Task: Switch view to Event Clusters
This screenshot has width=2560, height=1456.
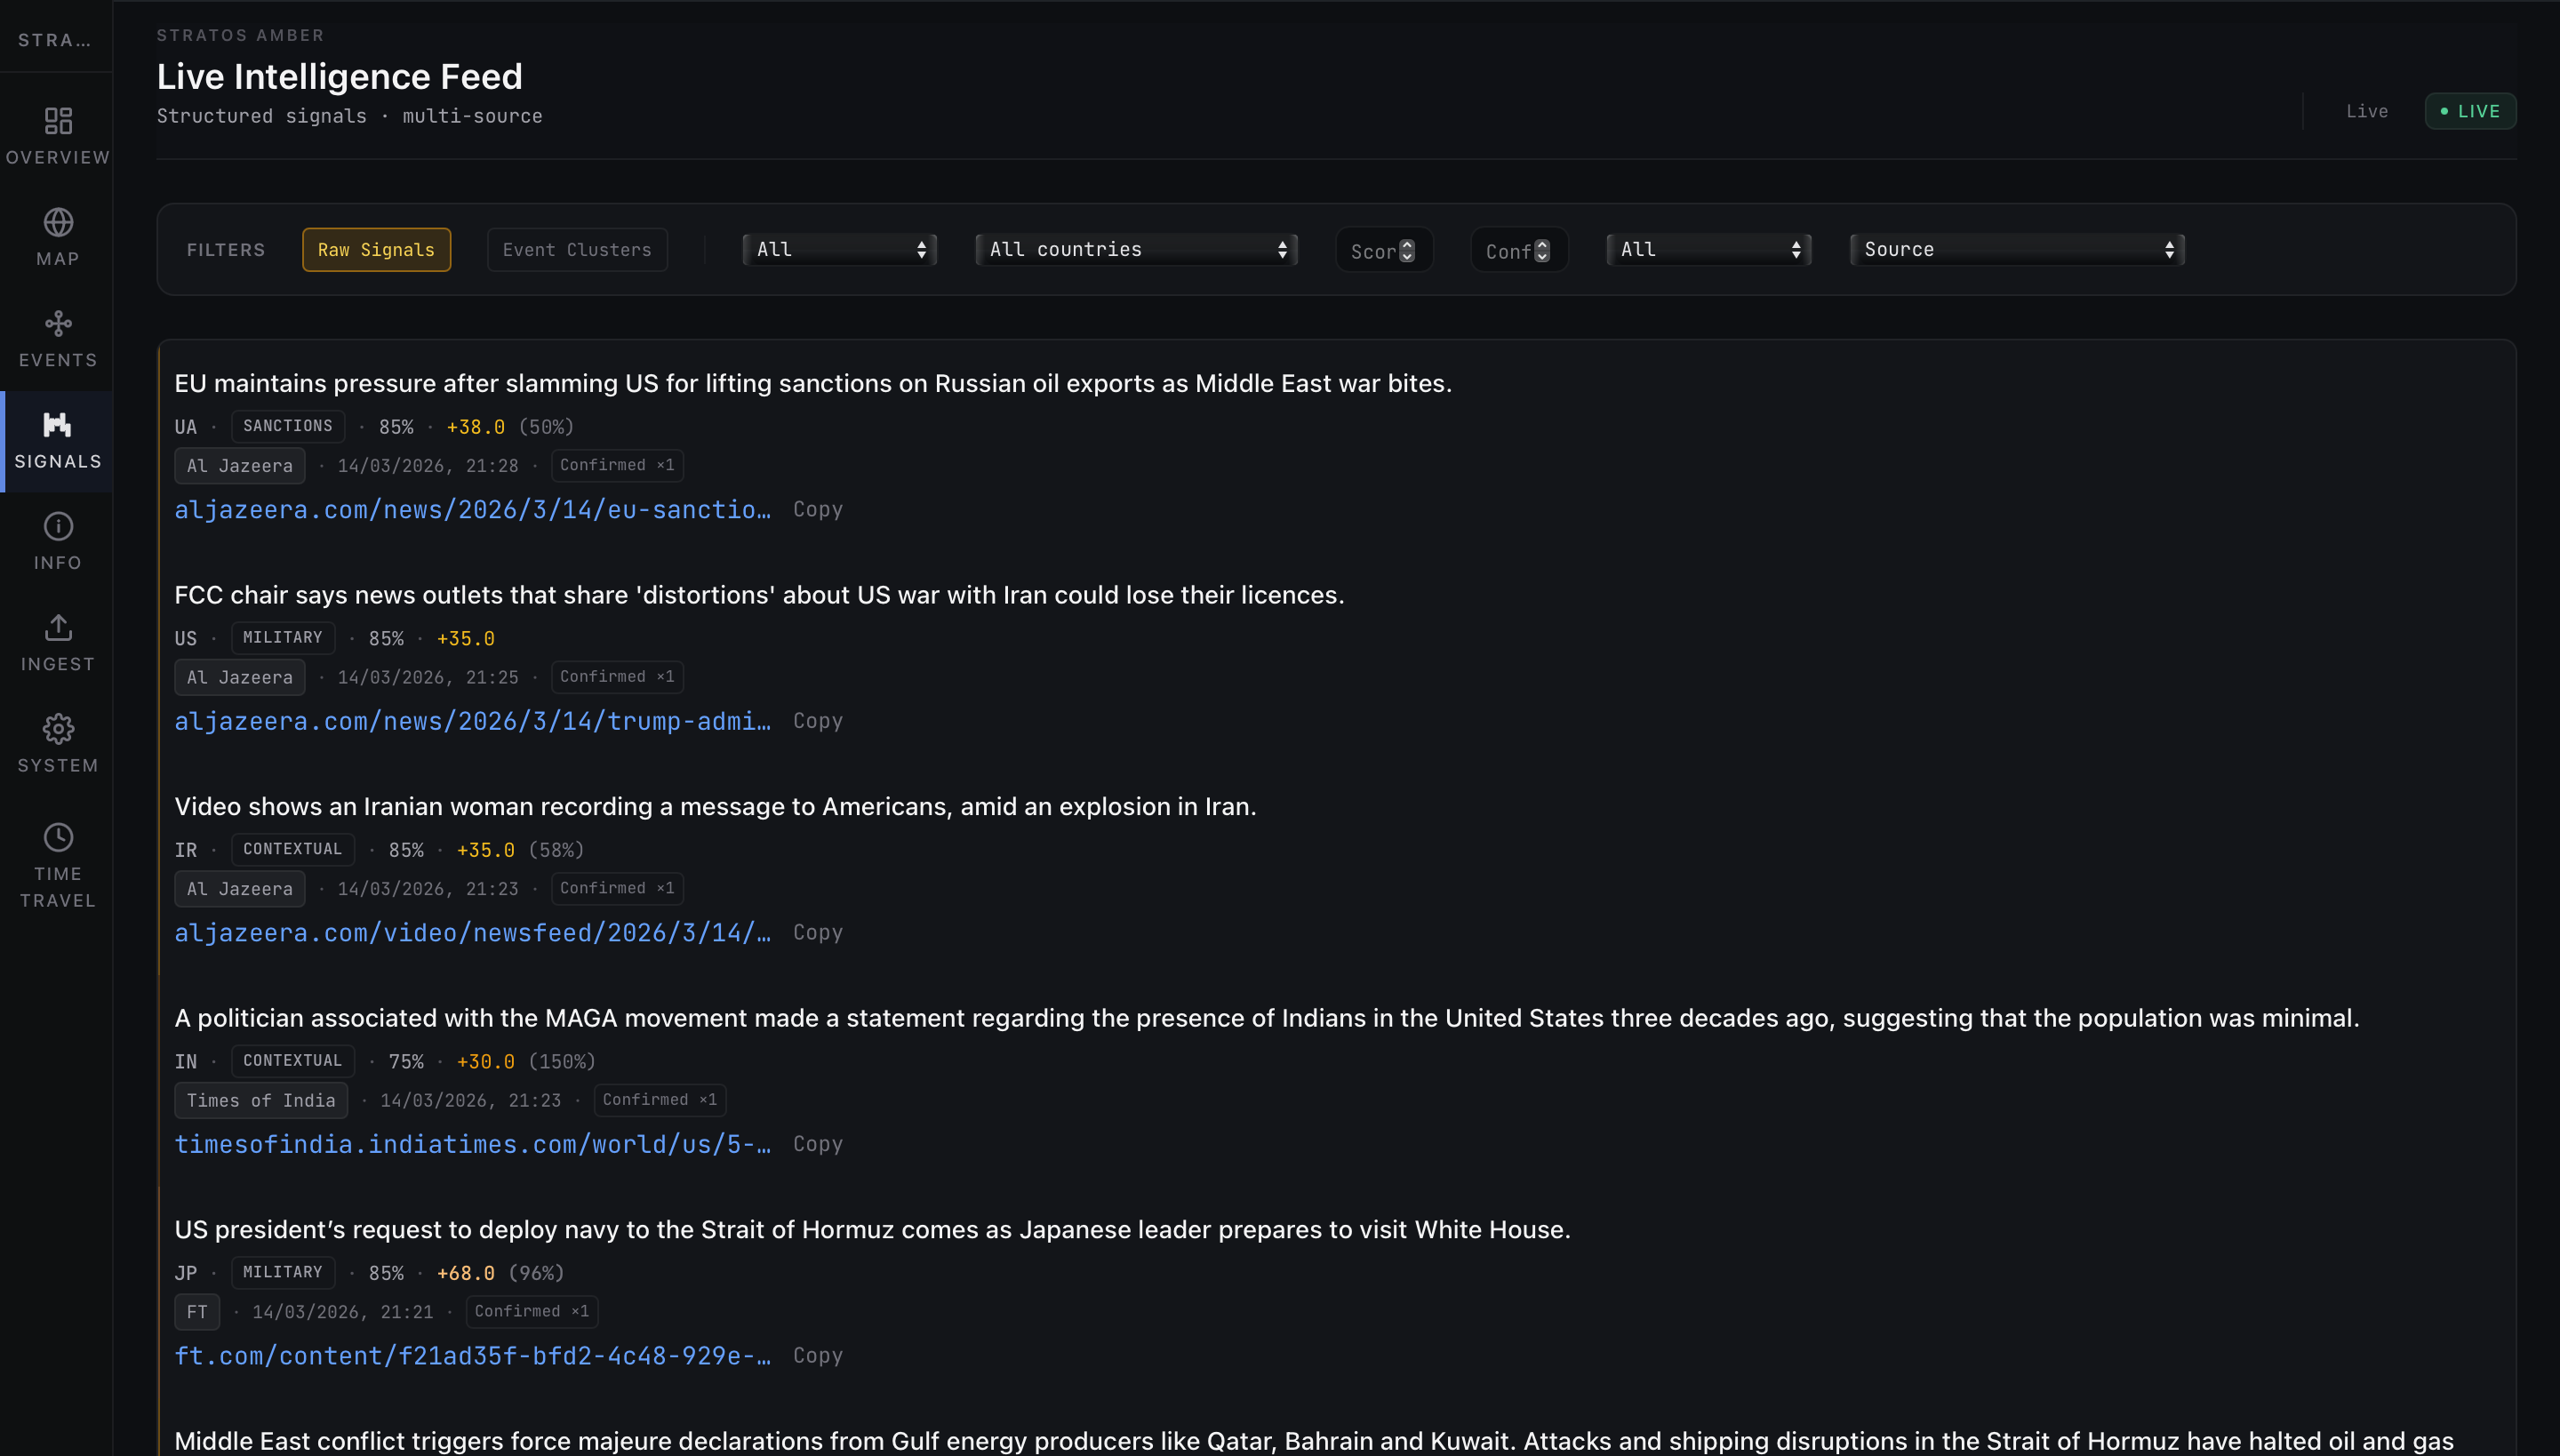Action: [577, 250]
